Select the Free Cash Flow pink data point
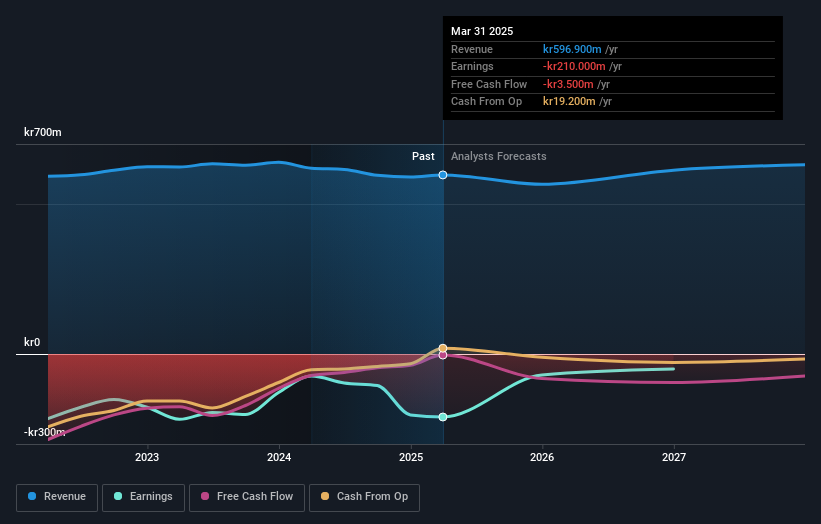The height and width of the screenshot is (524, 821). [443, 355]
